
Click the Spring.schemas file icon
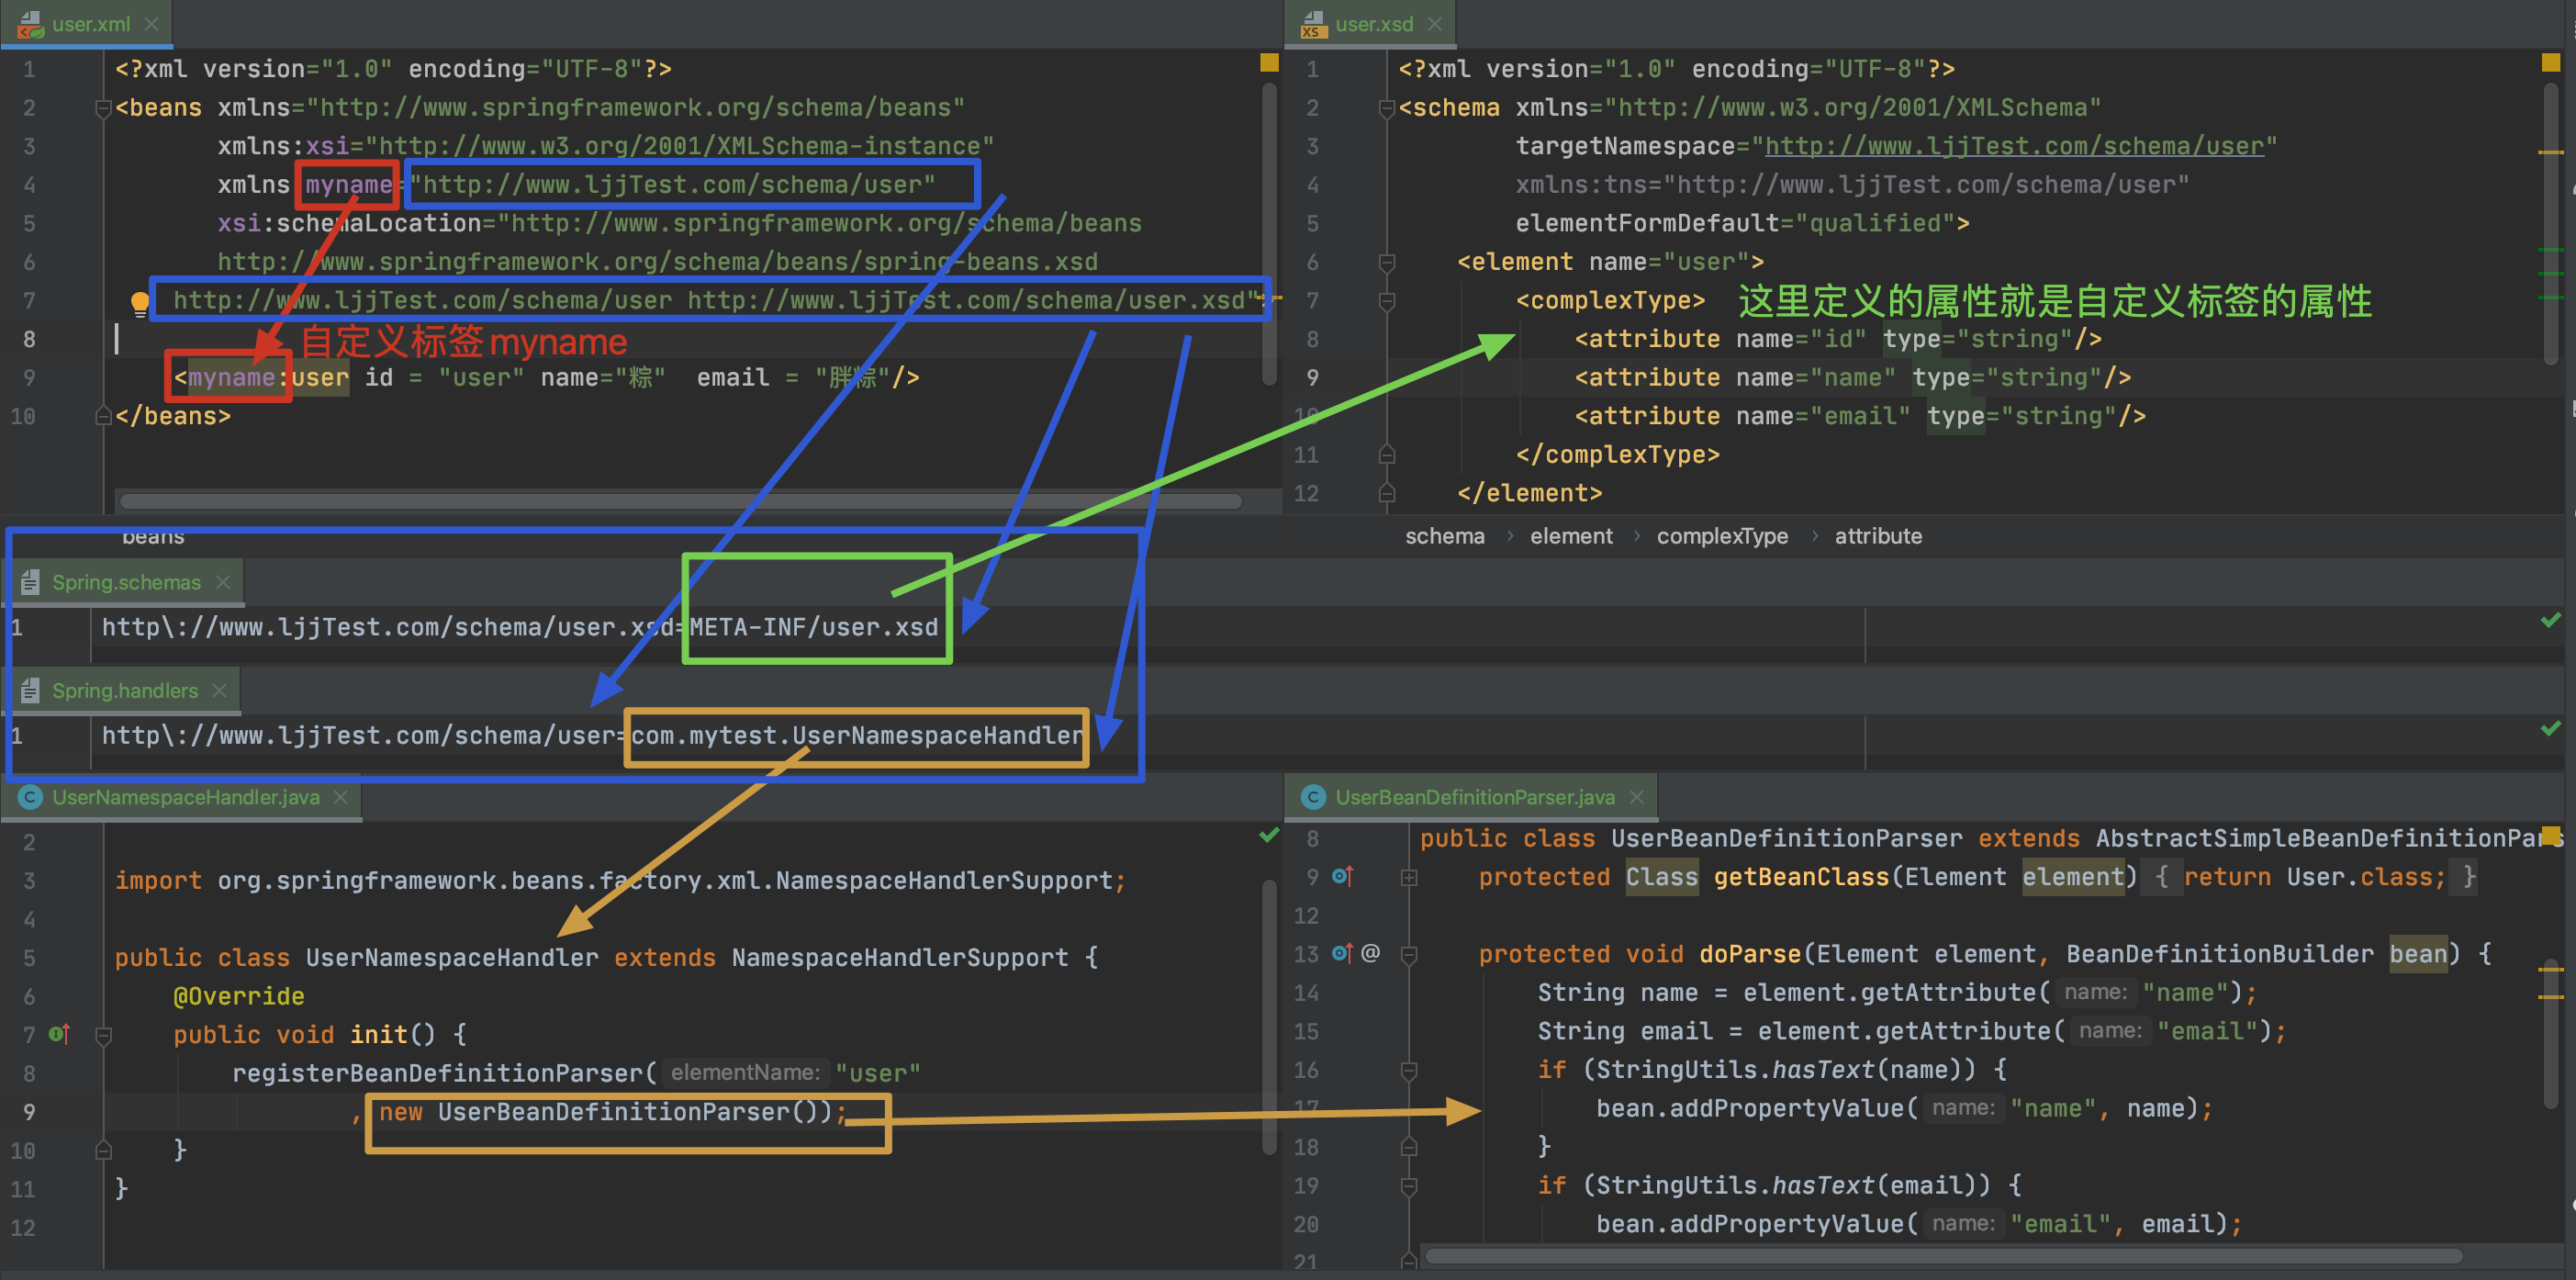point(30,582)
